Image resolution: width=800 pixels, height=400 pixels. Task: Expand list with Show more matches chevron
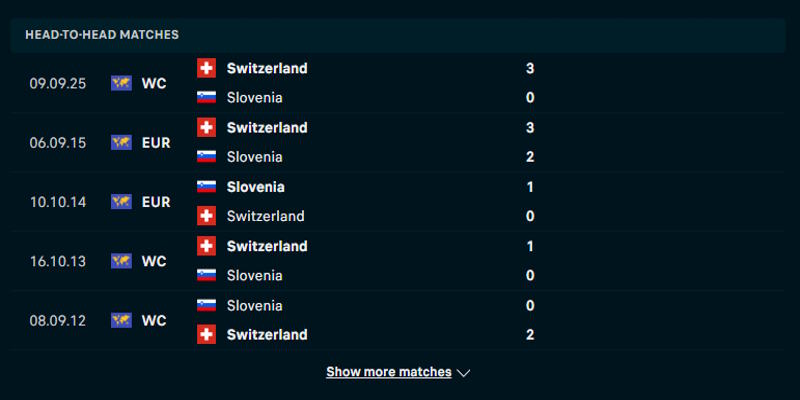click(x=463, y=373)
